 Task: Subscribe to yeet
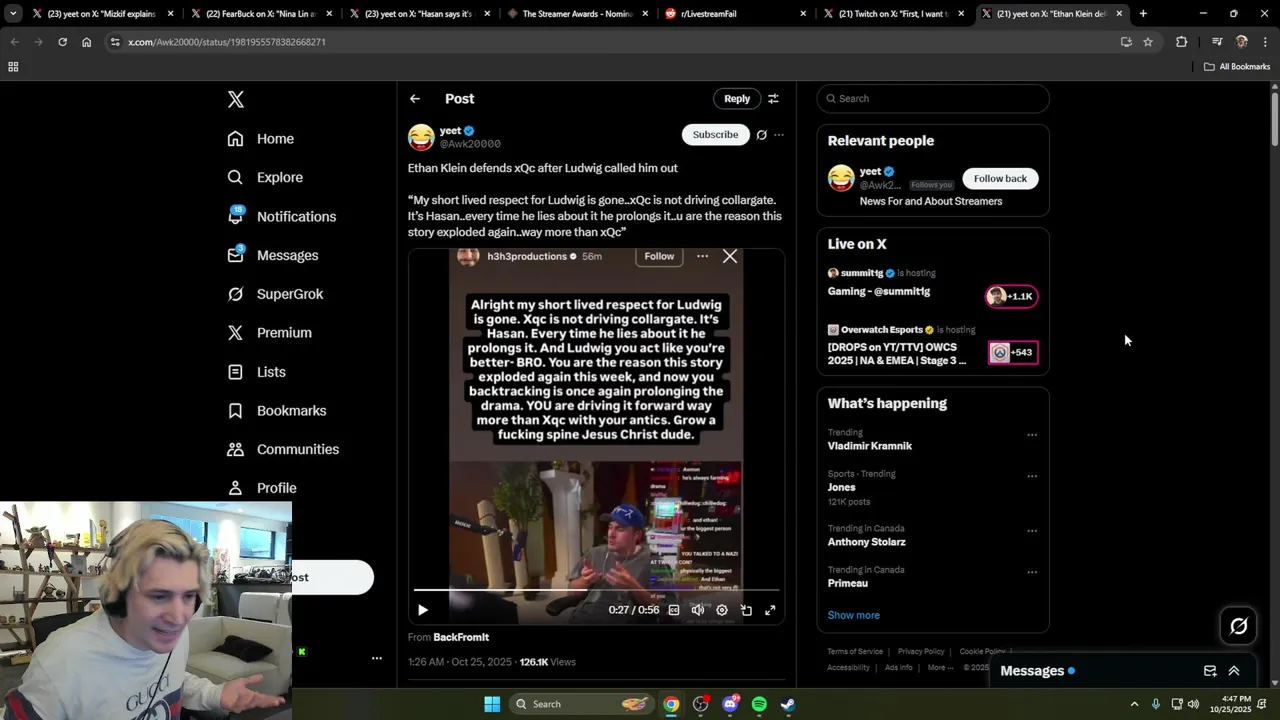[716, 135]
